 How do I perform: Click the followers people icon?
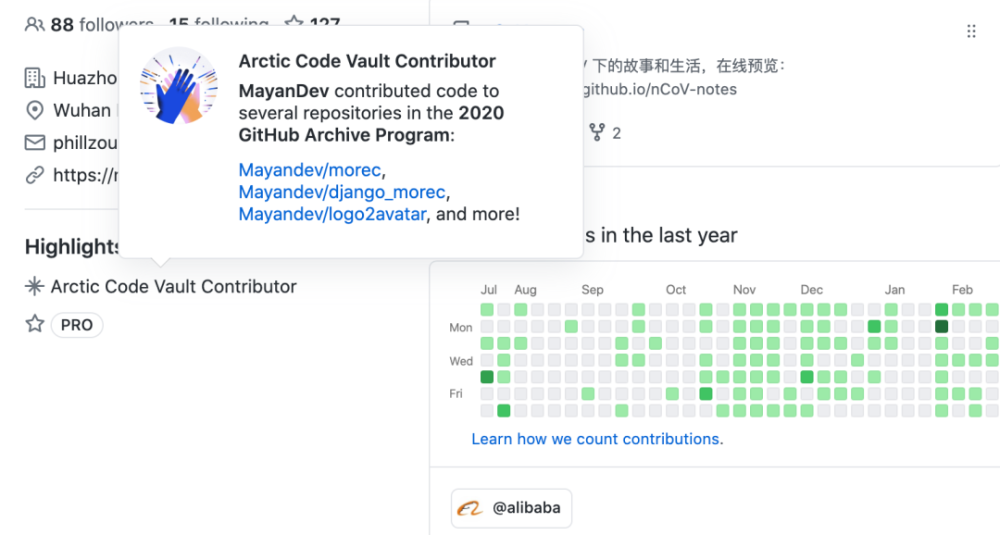(x=34, y=25)
